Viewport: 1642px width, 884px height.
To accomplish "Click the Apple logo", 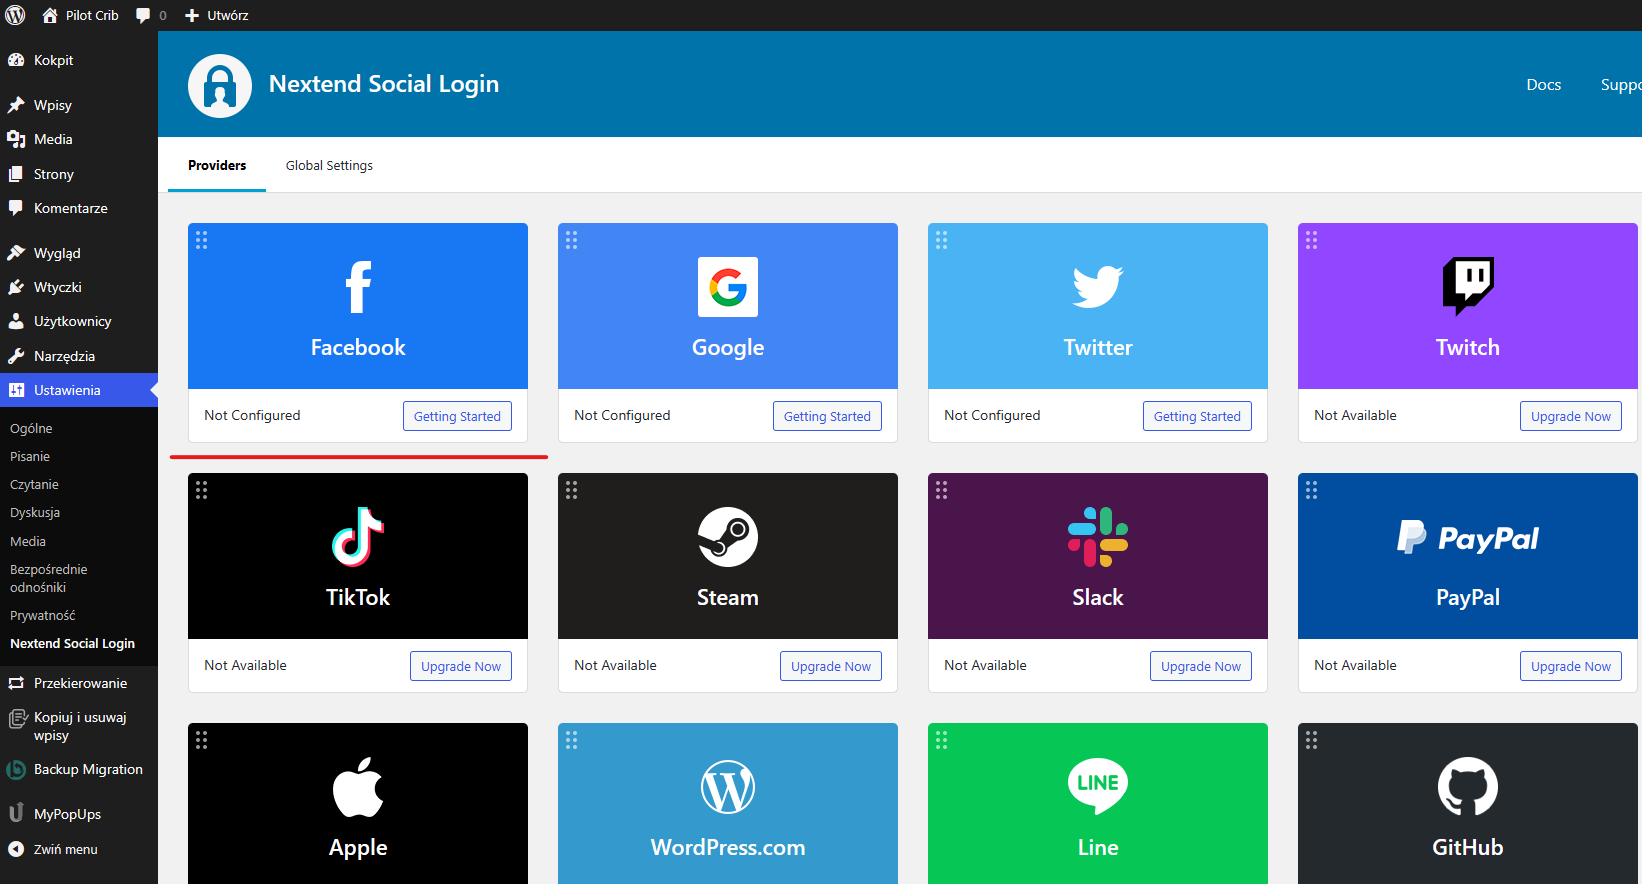I will 358,787.
